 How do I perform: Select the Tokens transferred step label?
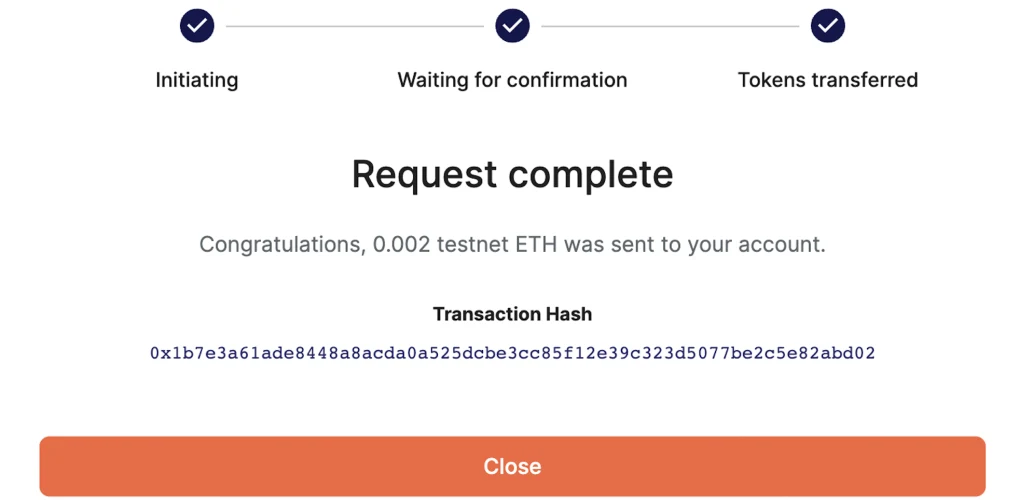pyautogui.click(x=827, y=80)
